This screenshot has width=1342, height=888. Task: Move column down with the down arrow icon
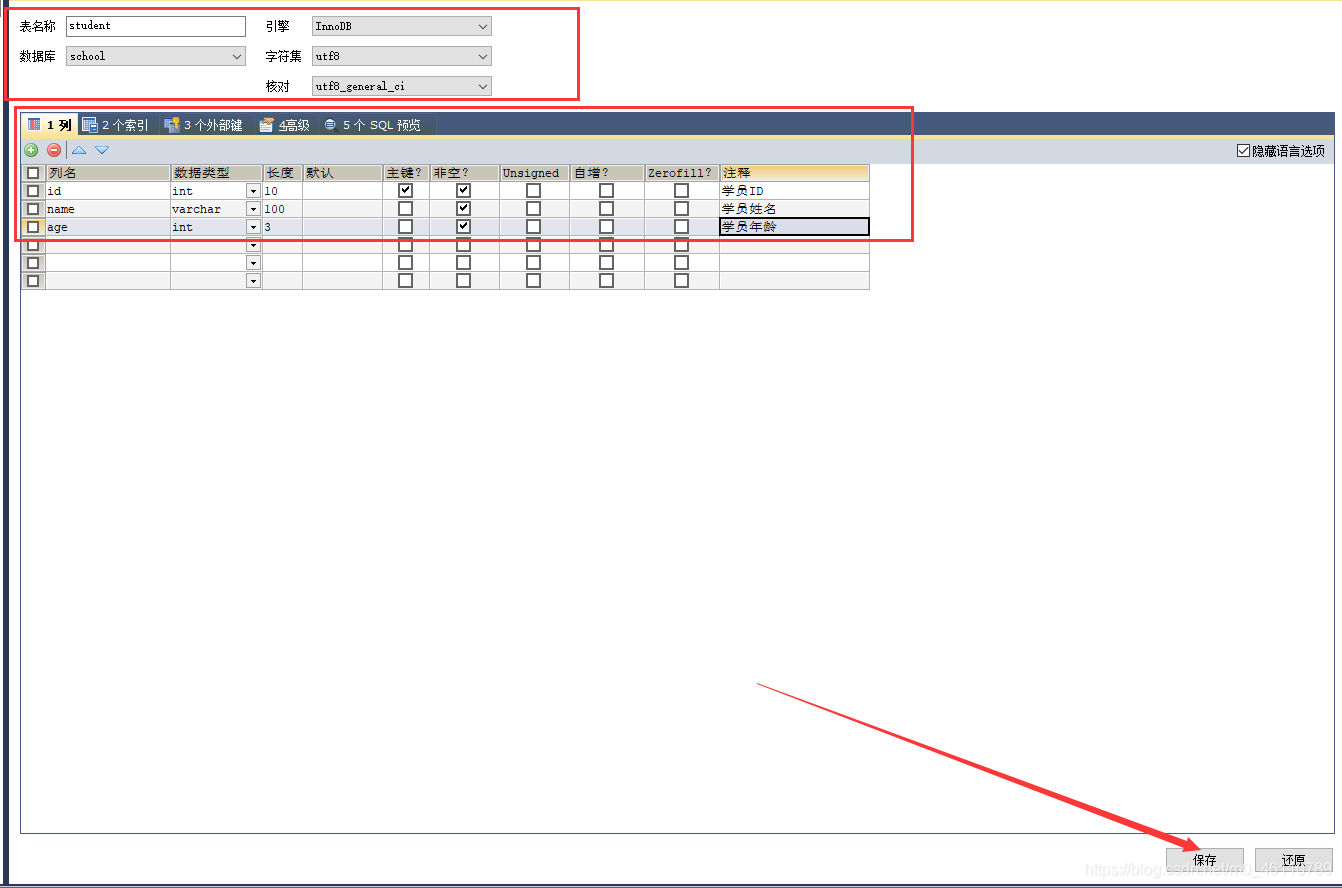(x=102, y=150)
